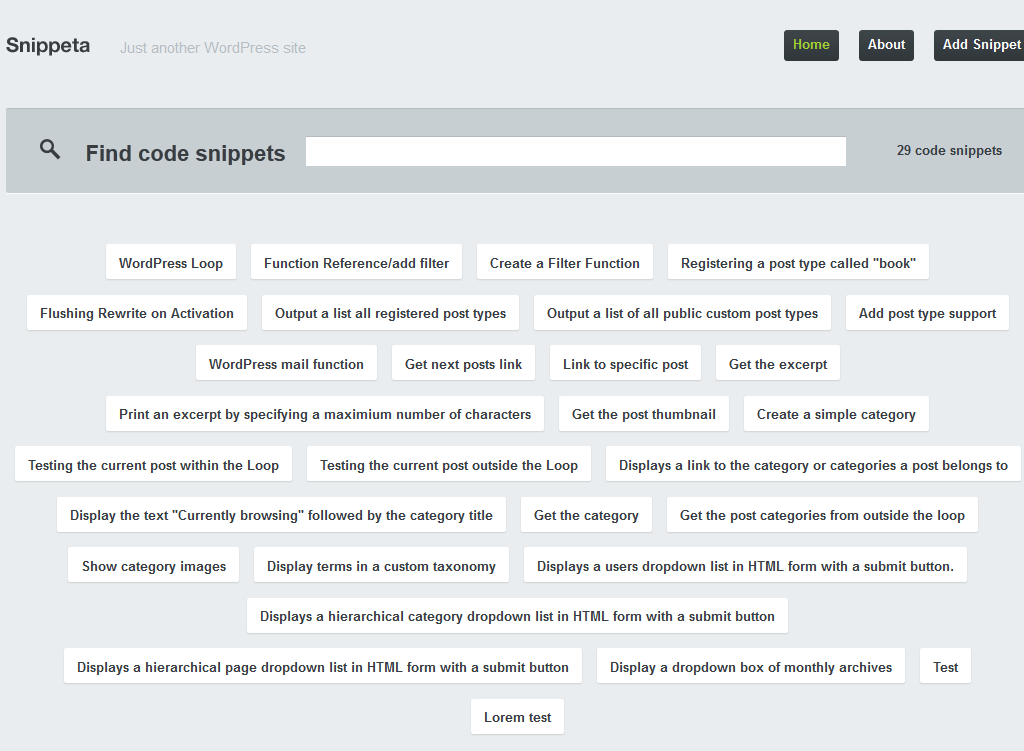Click the magnifying glass search icon
The height and width of the screenshot is (751, 1024).
[x=50, y=150]
